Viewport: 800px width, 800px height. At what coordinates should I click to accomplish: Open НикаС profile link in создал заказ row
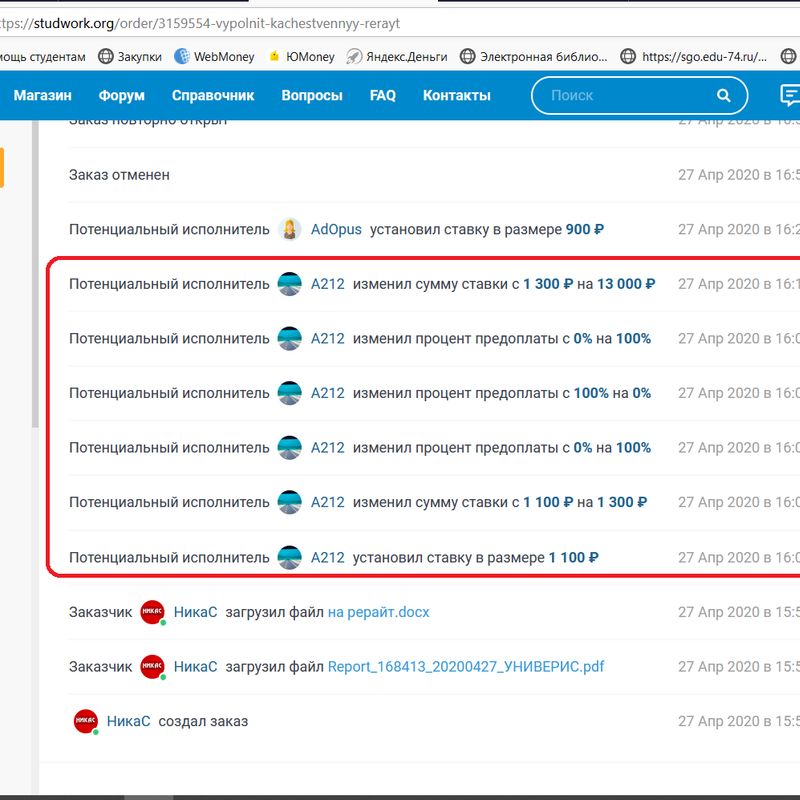pyautogui.click(x=128, y=721)
